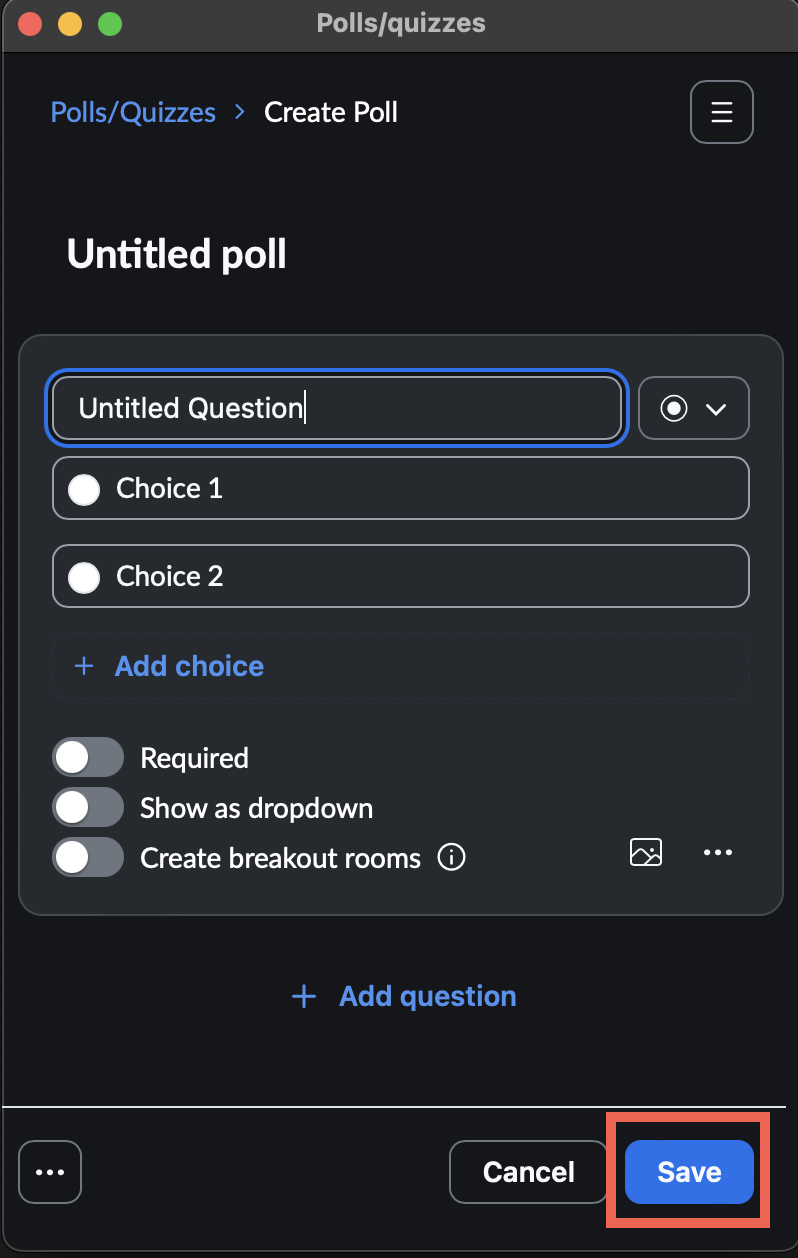The image size is (798, 1258).
Task: Click the plus icon on Add choice
Action: click(83, 666)
